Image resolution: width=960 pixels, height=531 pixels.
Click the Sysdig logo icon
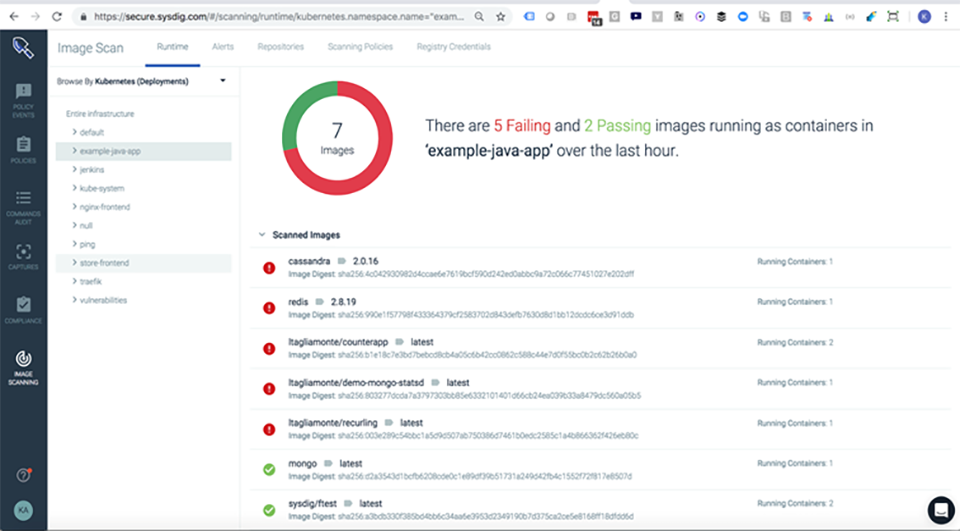(23, 48)
